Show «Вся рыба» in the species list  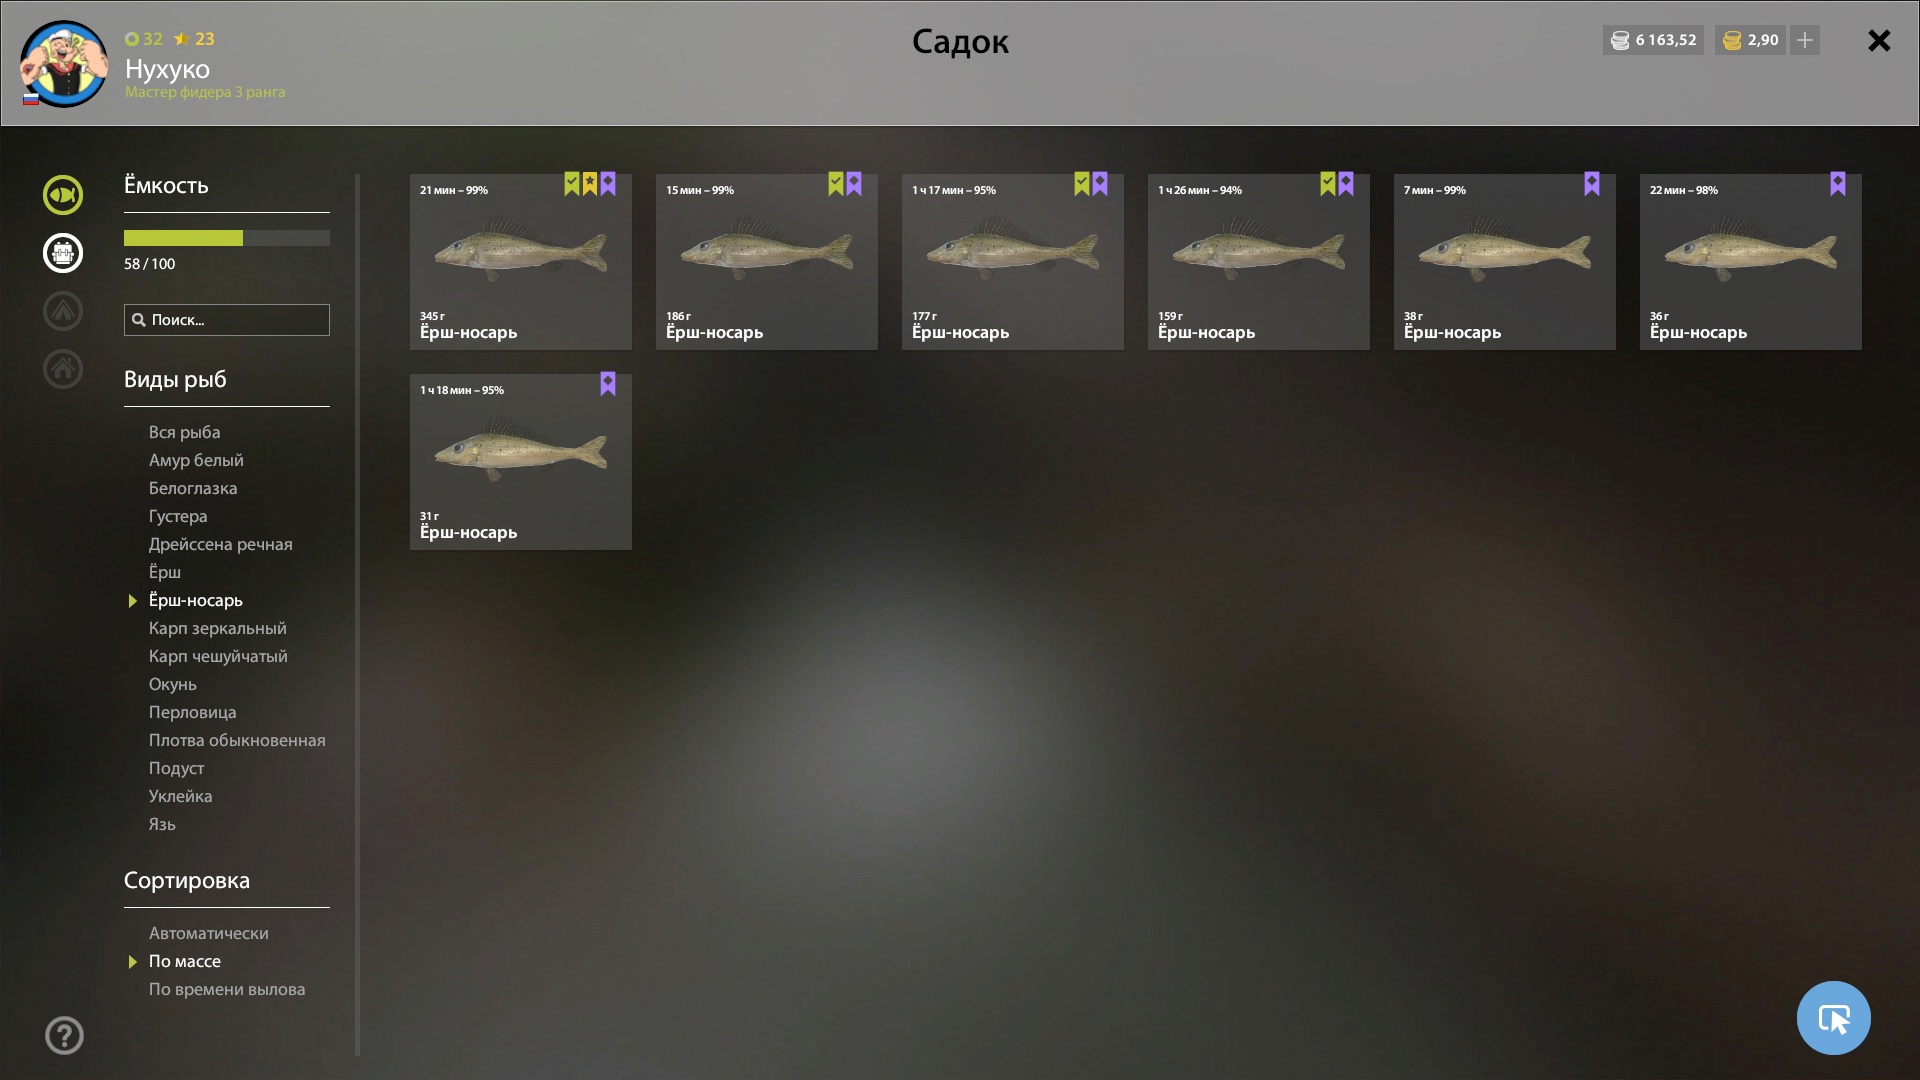tap(185, 432)
